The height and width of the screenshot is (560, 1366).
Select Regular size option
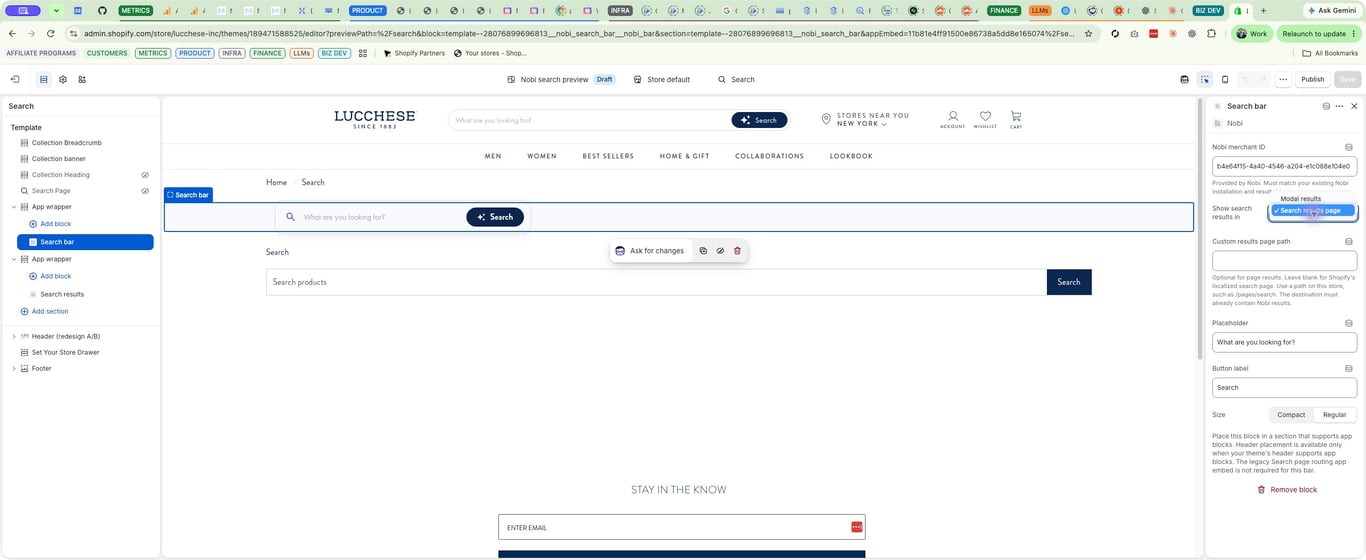tap(1335, 415)
